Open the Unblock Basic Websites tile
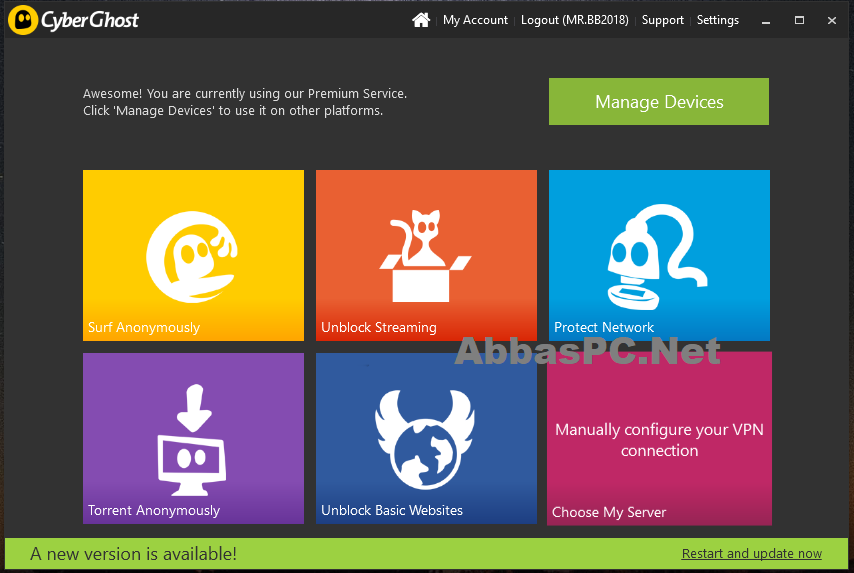This screenshot has width=854, height=573. point(426,438)
